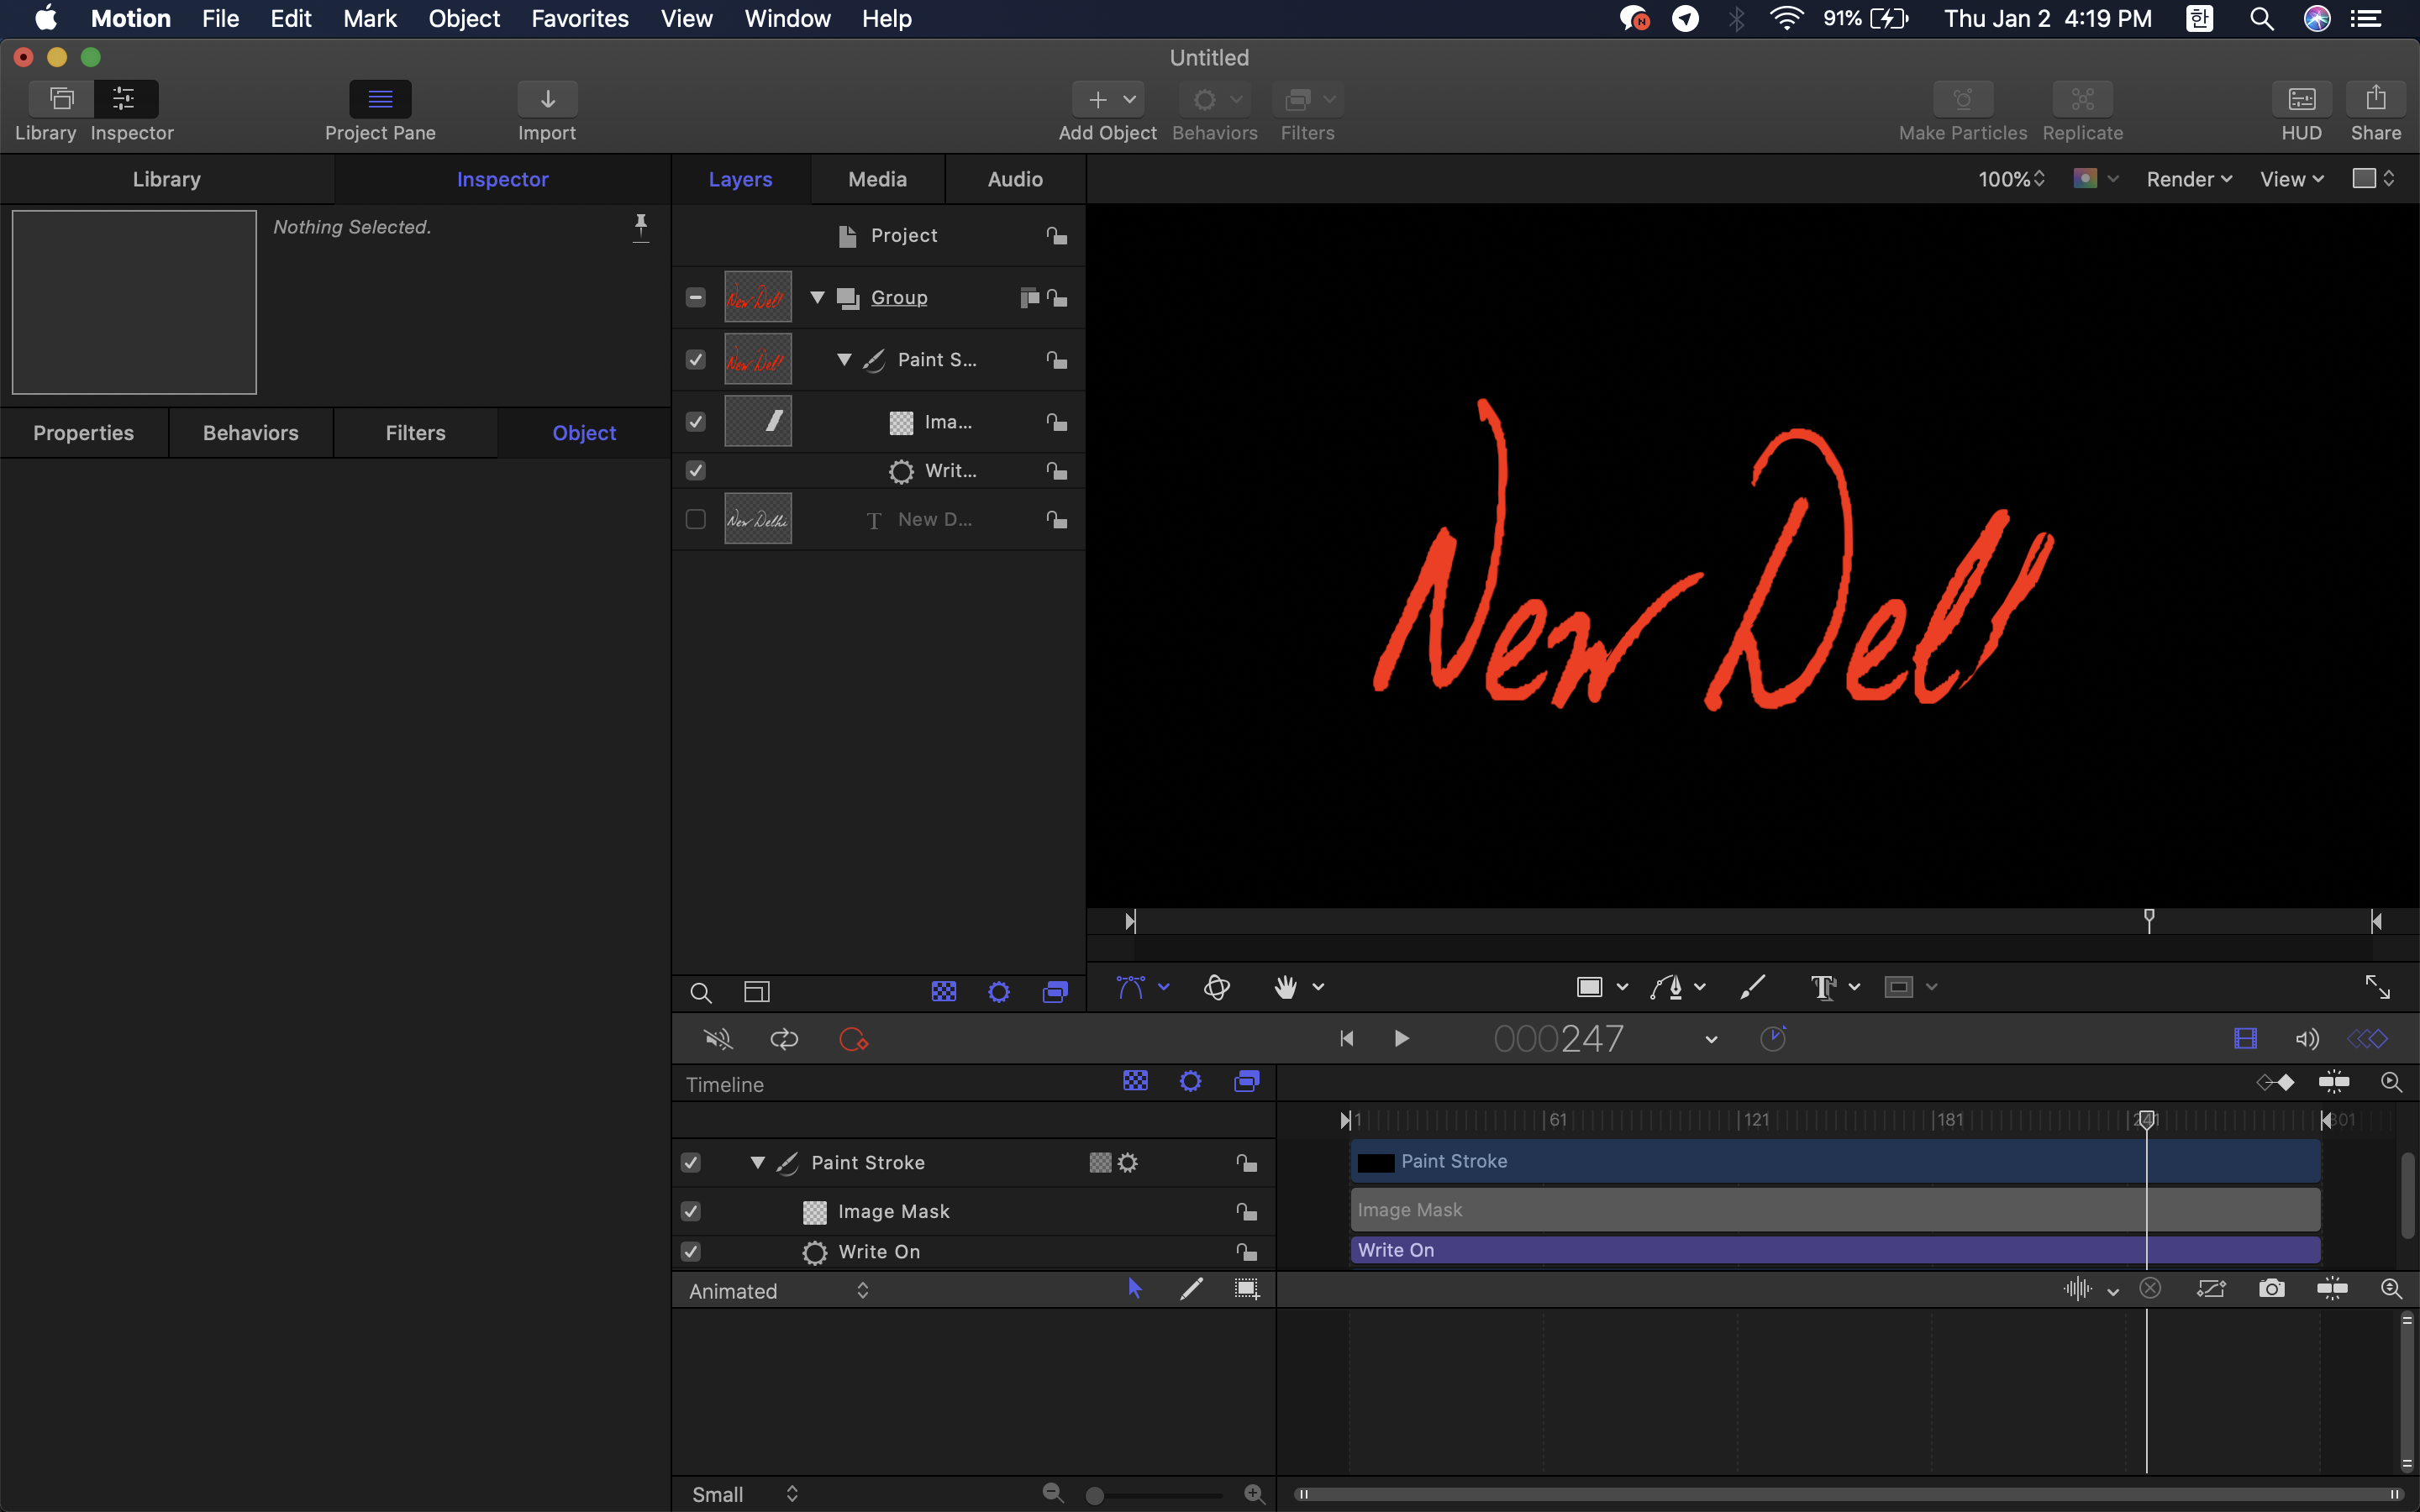This screenshot has height=1512, width=2420.
Task: Click the Import toolbar button
Action: pyautogui.click(x=547, y=99)
